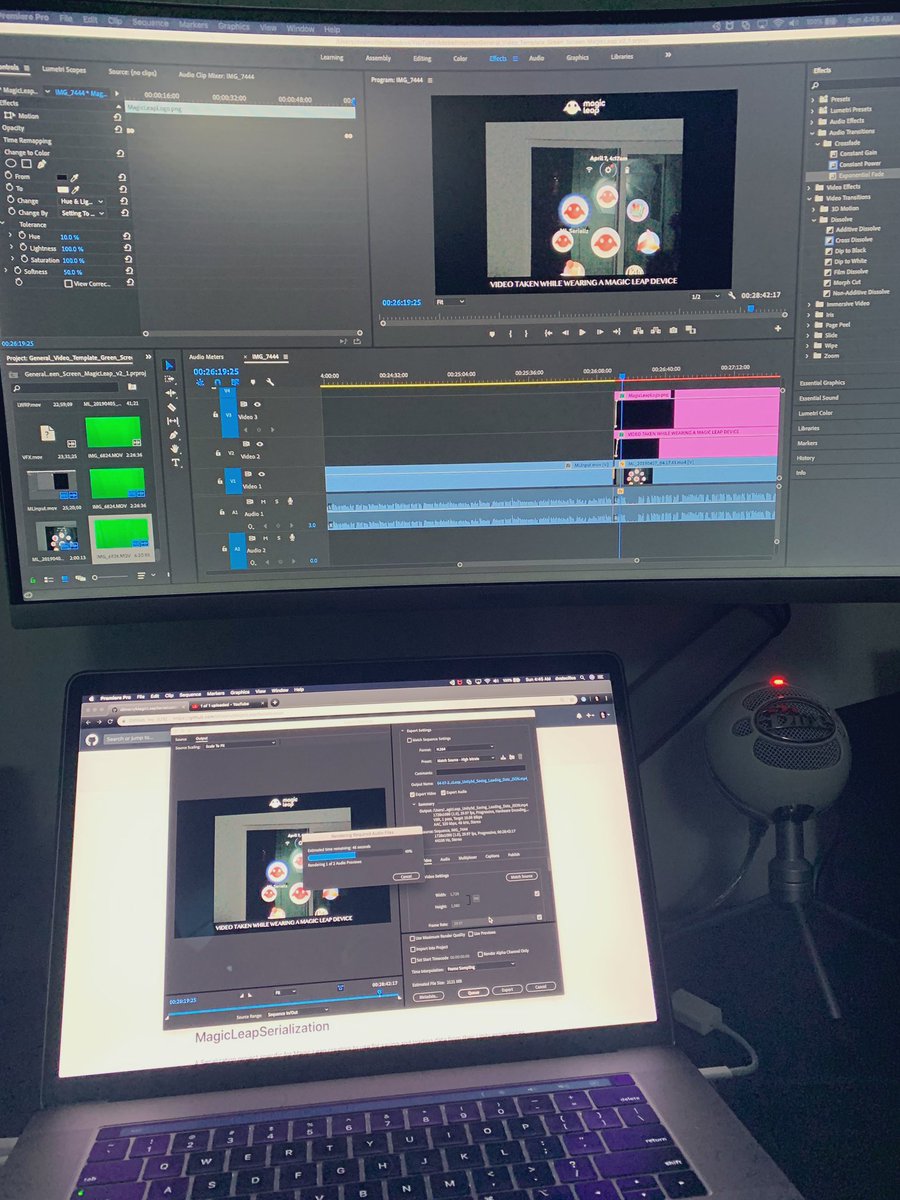Image resolution: width=900 pixels, height=1200 pixels.
Task: Toggle Match Sequence Settings checkbox on laptop
Action: (408, 738)
